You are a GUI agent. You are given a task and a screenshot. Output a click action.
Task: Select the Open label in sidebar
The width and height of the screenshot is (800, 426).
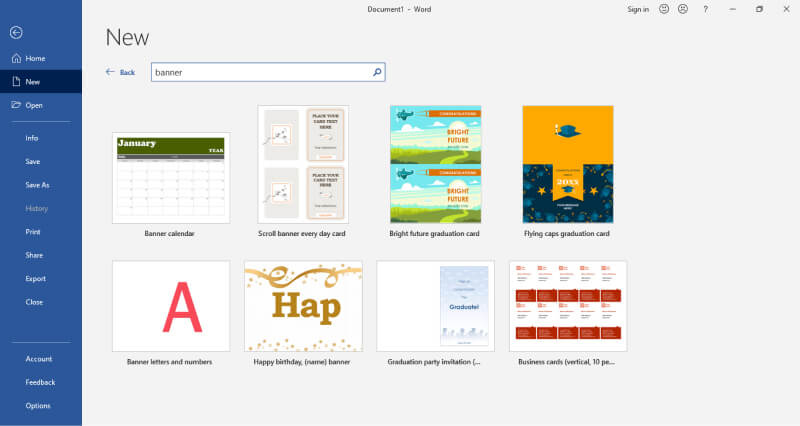click(x=34, y=106)
